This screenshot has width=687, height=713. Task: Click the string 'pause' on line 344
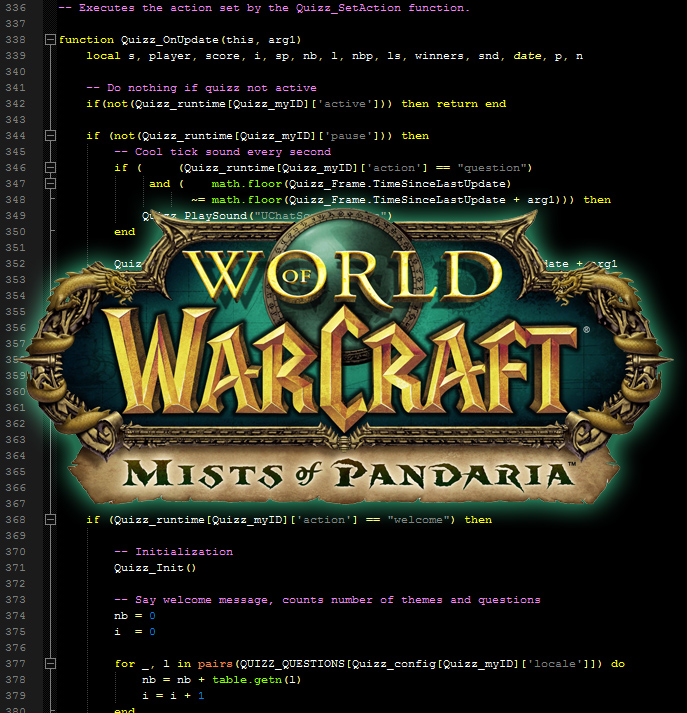(348, 136)
